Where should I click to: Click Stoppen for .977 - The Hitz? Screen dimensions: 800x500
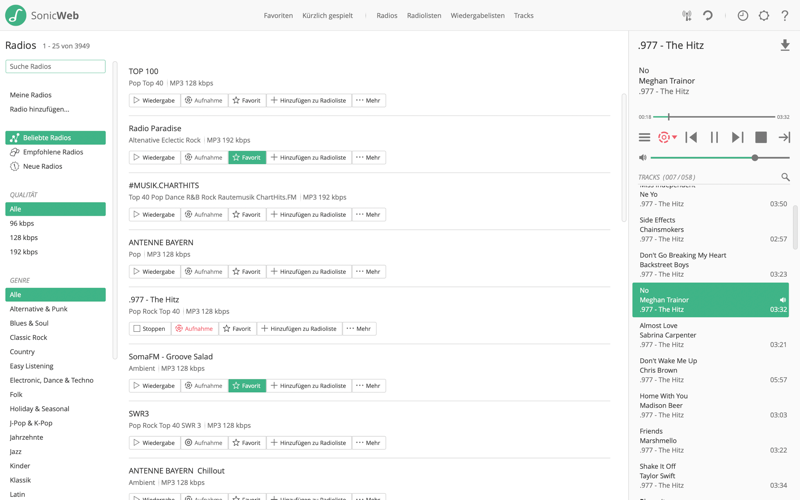click(x=149, y=329)
